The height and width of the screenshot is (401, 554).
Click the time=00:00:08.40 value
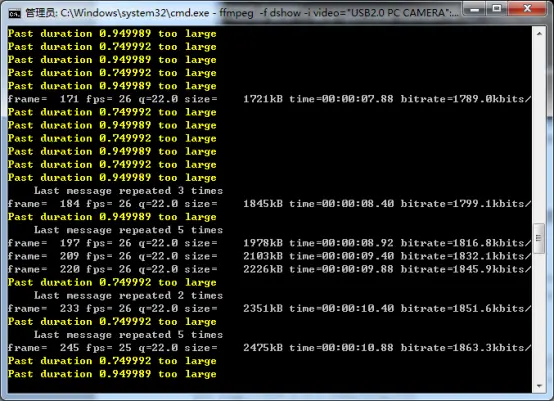coord(342,204)
